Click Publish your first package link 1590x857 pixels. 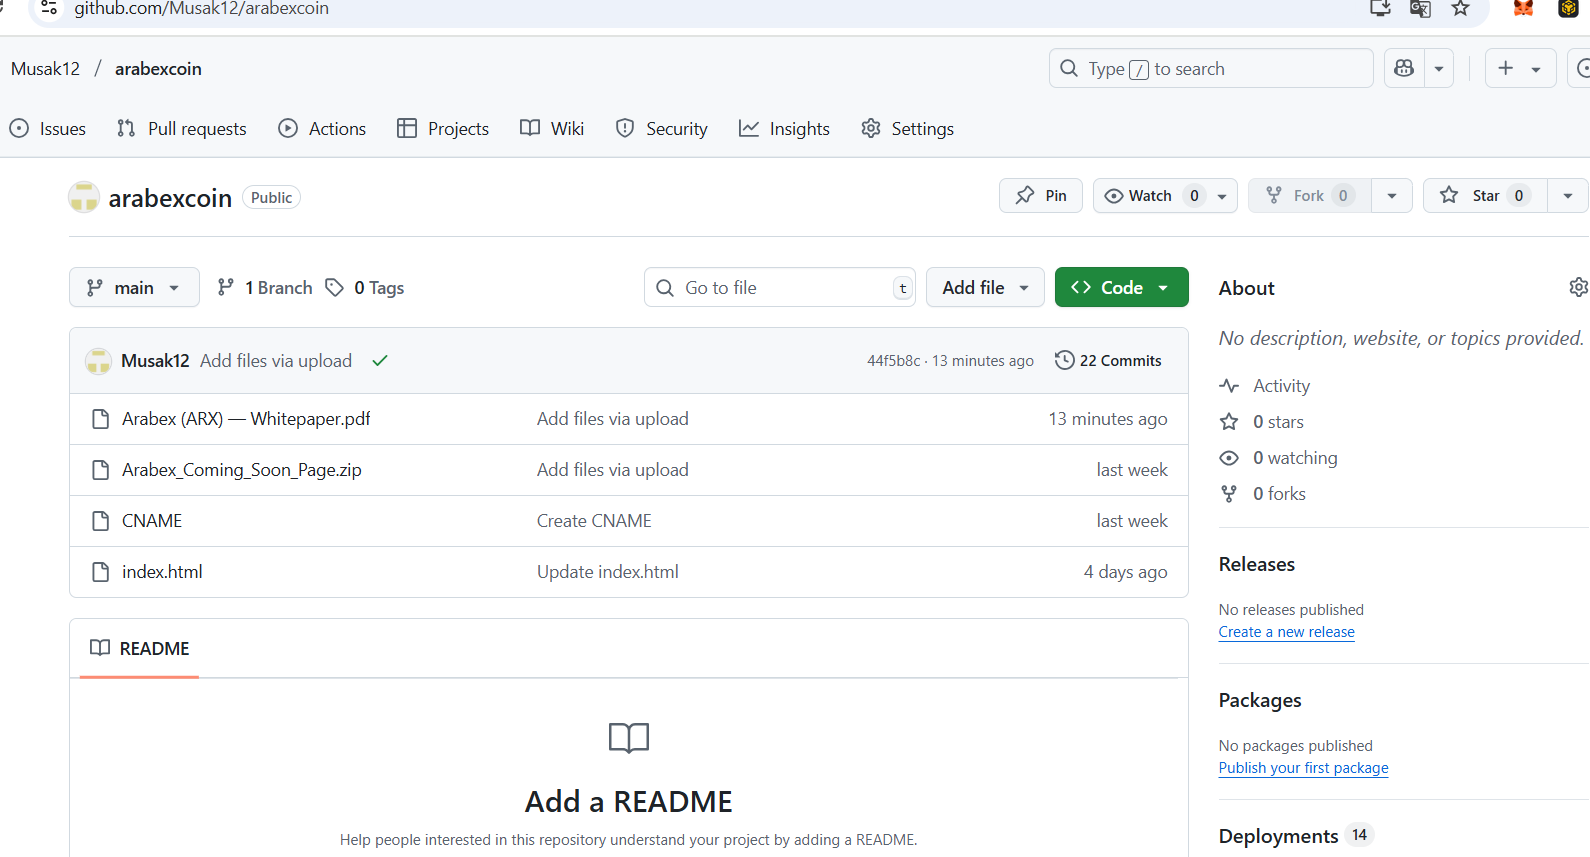[1303, 768]
